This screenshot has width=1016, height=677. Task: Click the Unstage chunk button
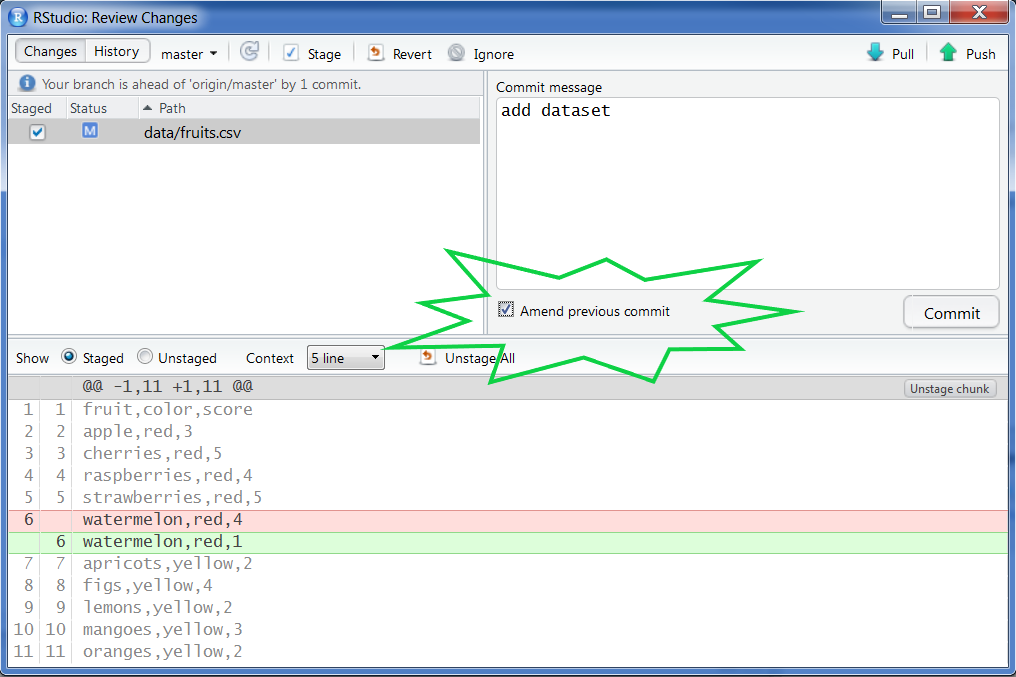click(949, 389)
